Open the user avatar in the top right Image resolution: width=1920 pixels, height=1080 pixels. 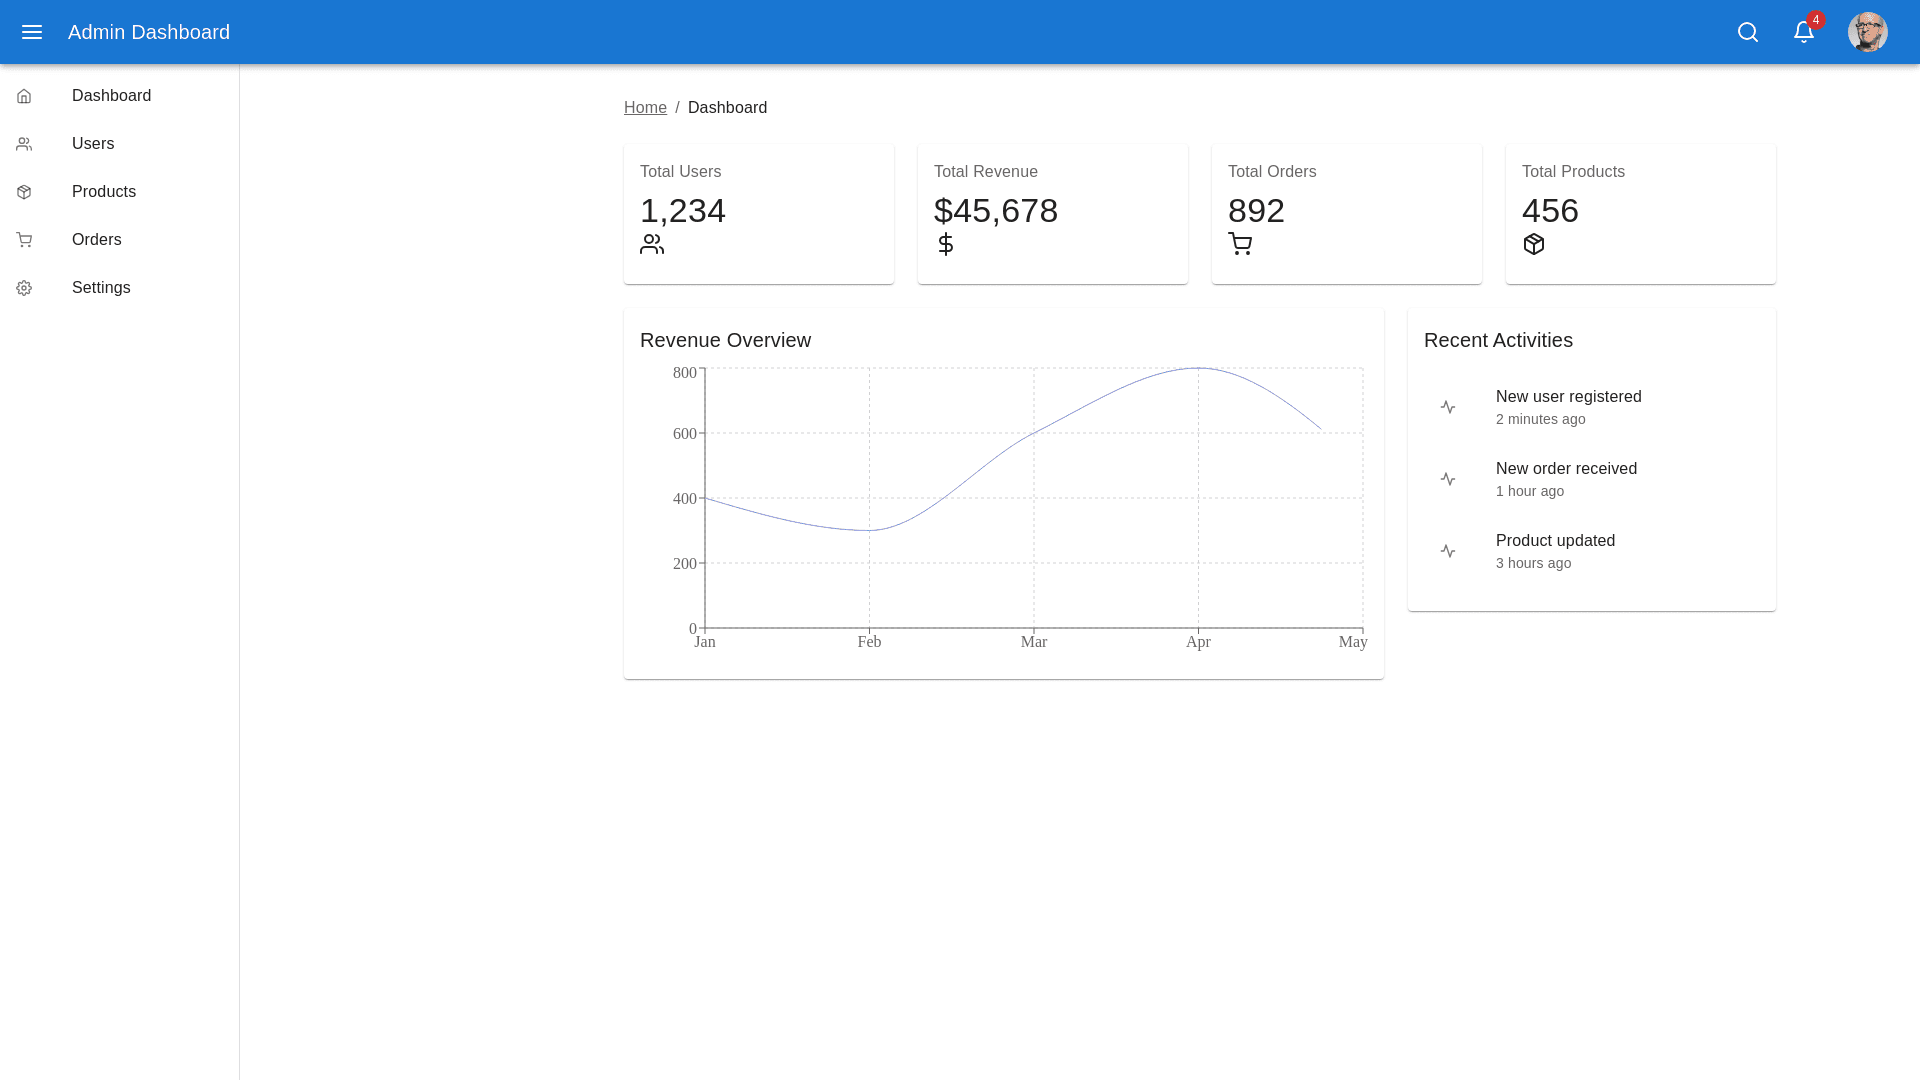pyautogui.click(x=1867, y=32)
